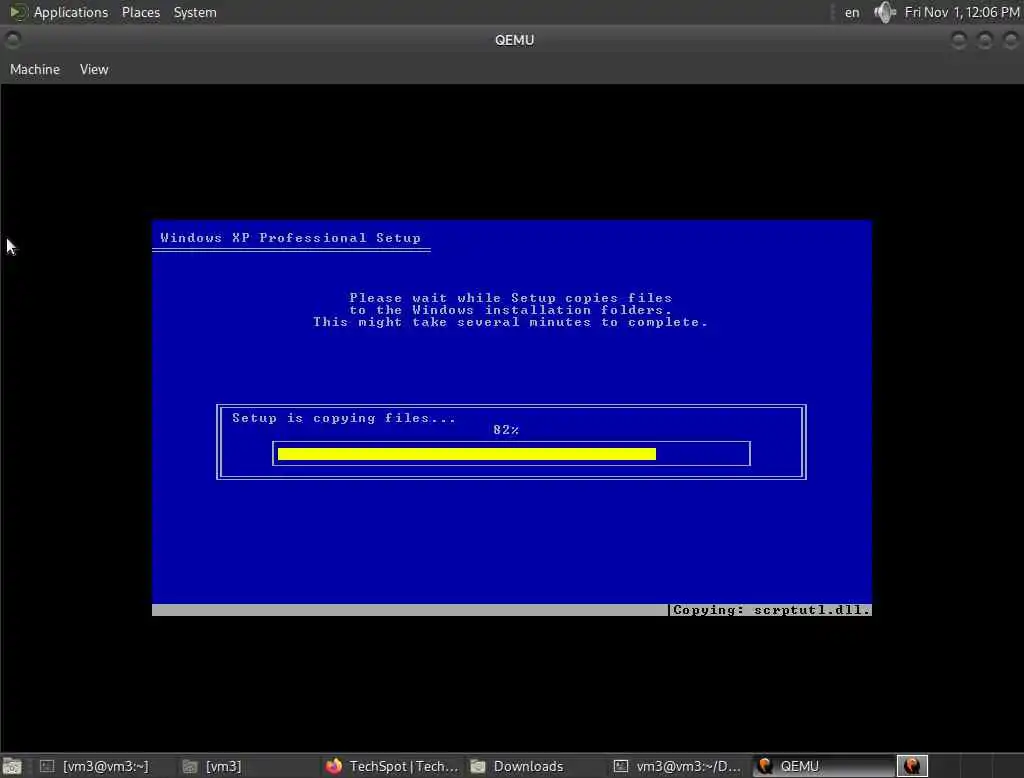Click the volume speaker icon
This screenshot has height=778, width=1024.
tap(885, 12)
